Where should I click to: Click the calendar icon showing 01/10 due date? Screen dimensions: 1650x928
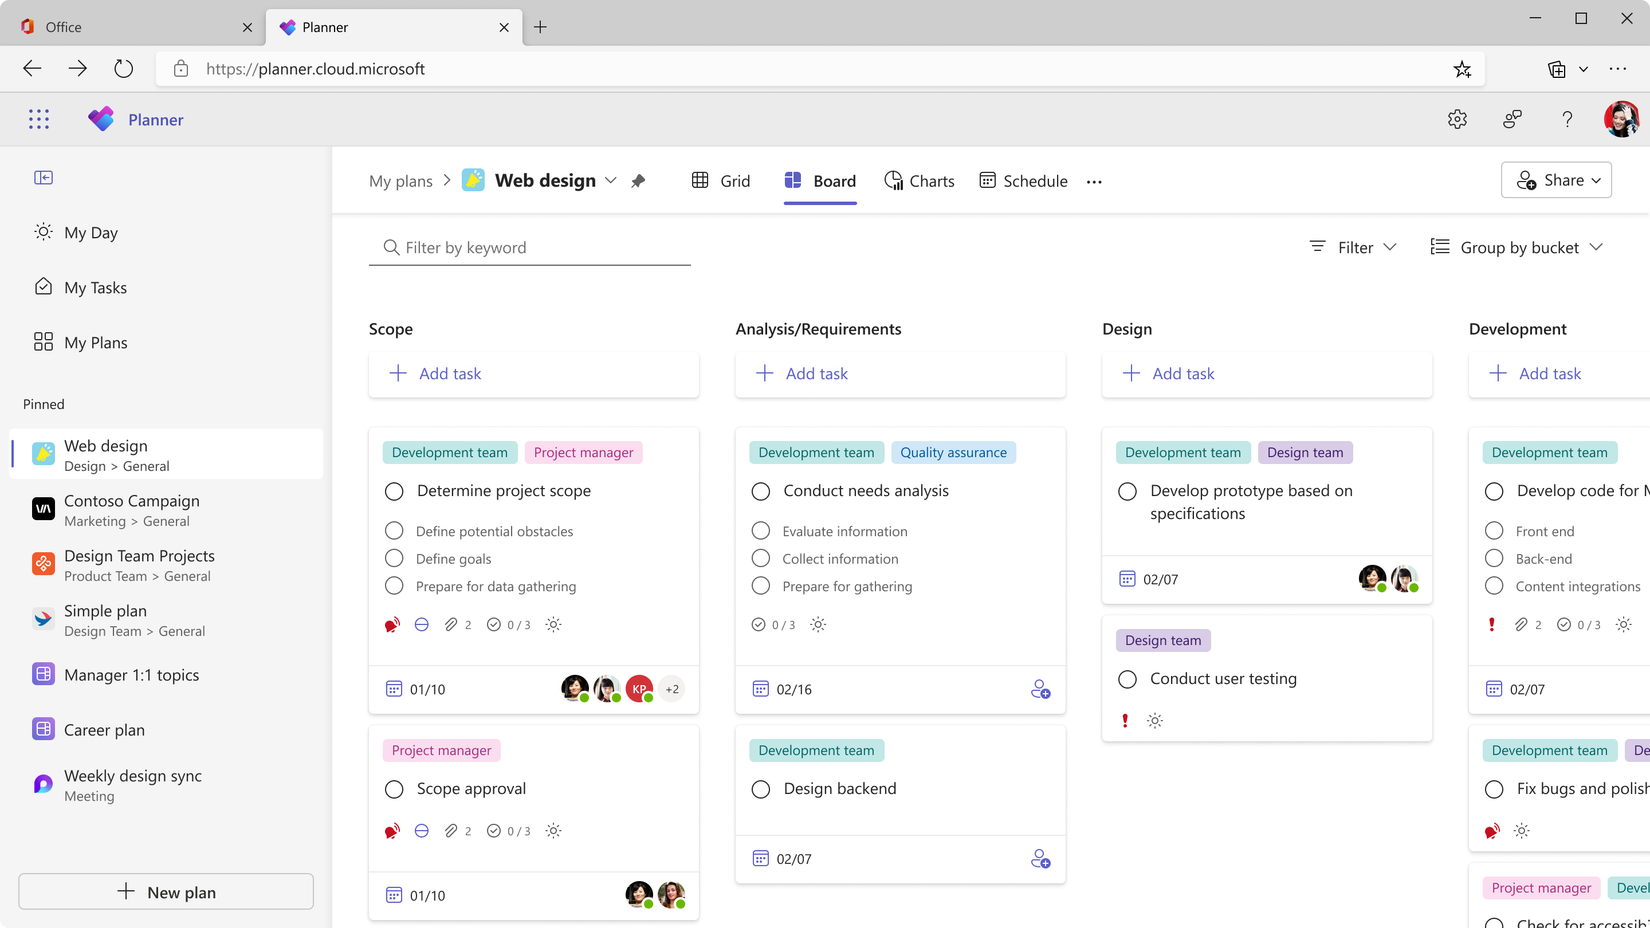394,689
